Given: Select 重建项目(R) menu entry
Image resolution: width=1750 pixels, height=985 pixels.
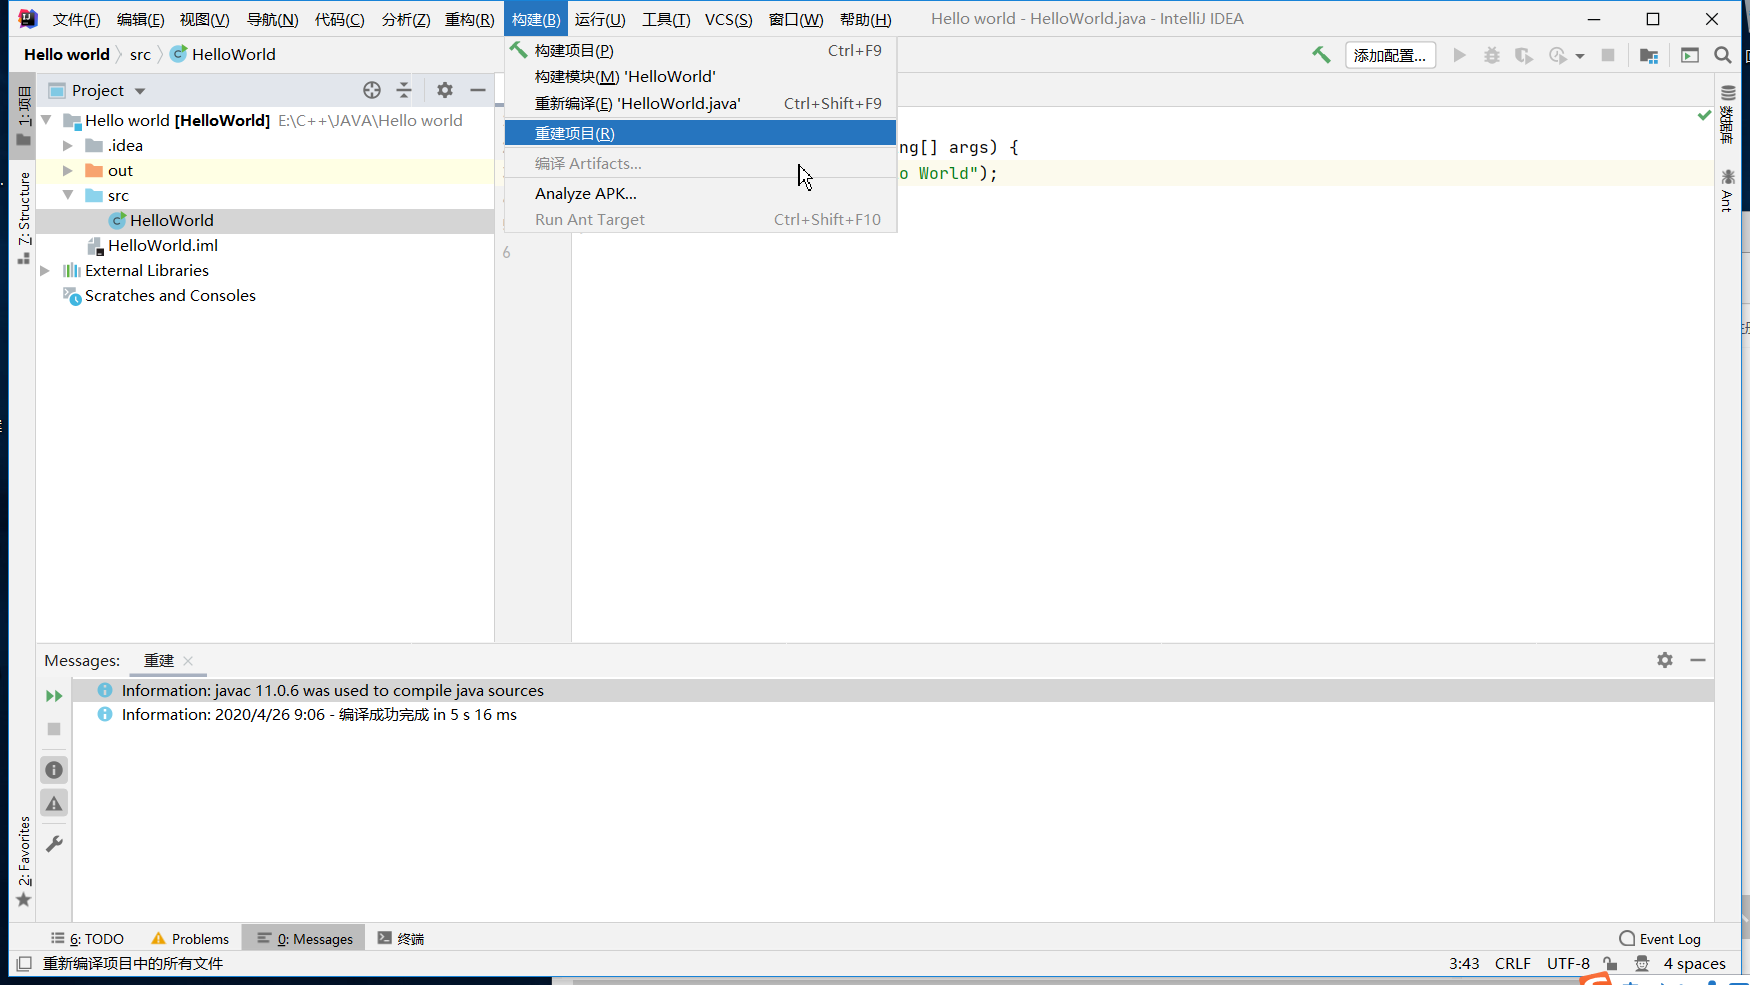Looking at the screenshot, I should click(700, 133).
